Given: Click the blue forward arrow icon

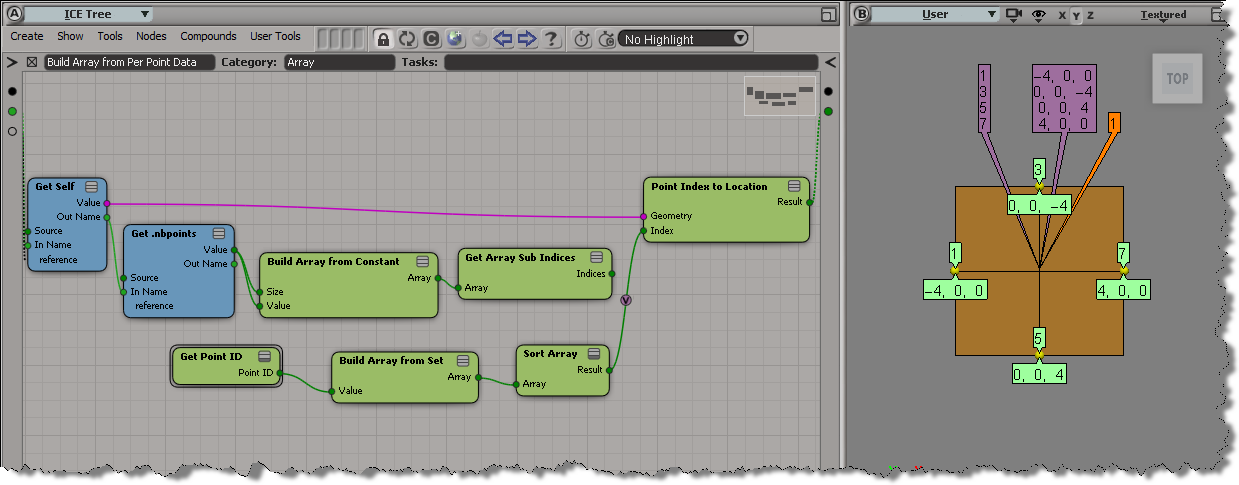Looking at the screenshot, I should click(527, 39).
